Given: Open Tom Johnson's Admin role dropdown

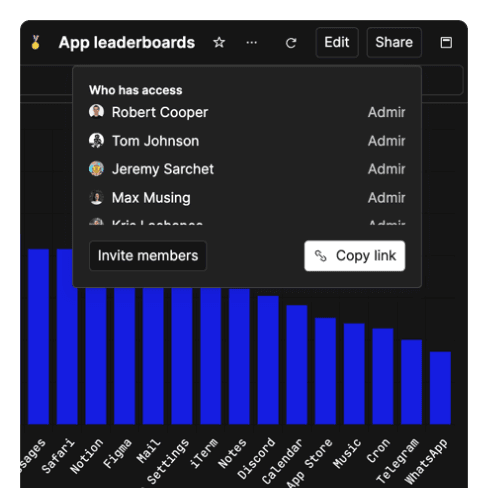Looking at the screenshot, I should pos(387,141).
